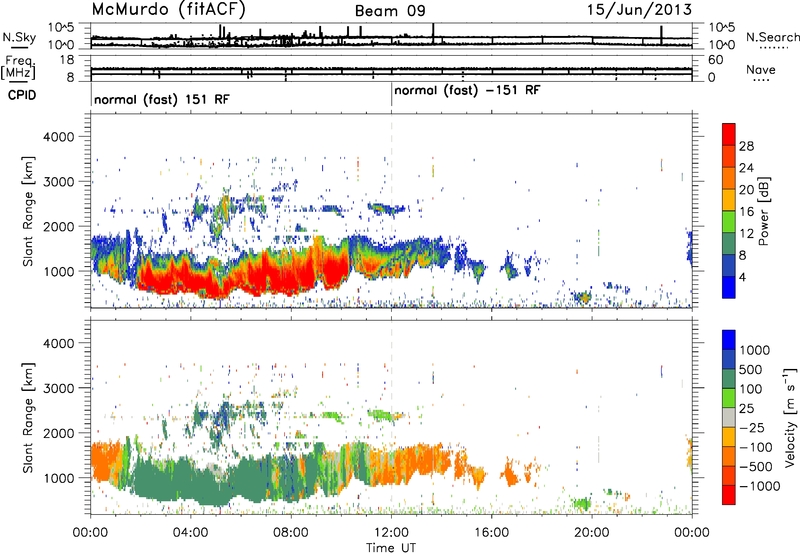Click the 'Time UT' axis title
The height and width of the screenshot is (554, 800).
coord(391,547)
